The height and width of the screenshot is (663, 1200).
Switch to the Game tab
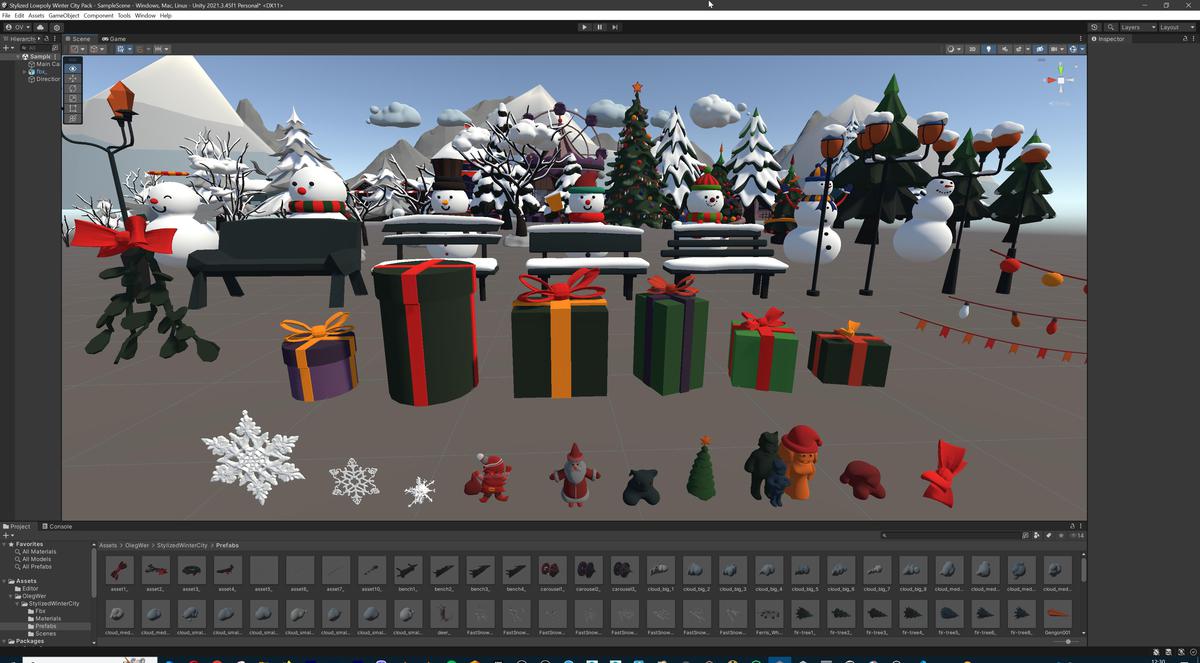pyautogui.click(x=113, y=39)
